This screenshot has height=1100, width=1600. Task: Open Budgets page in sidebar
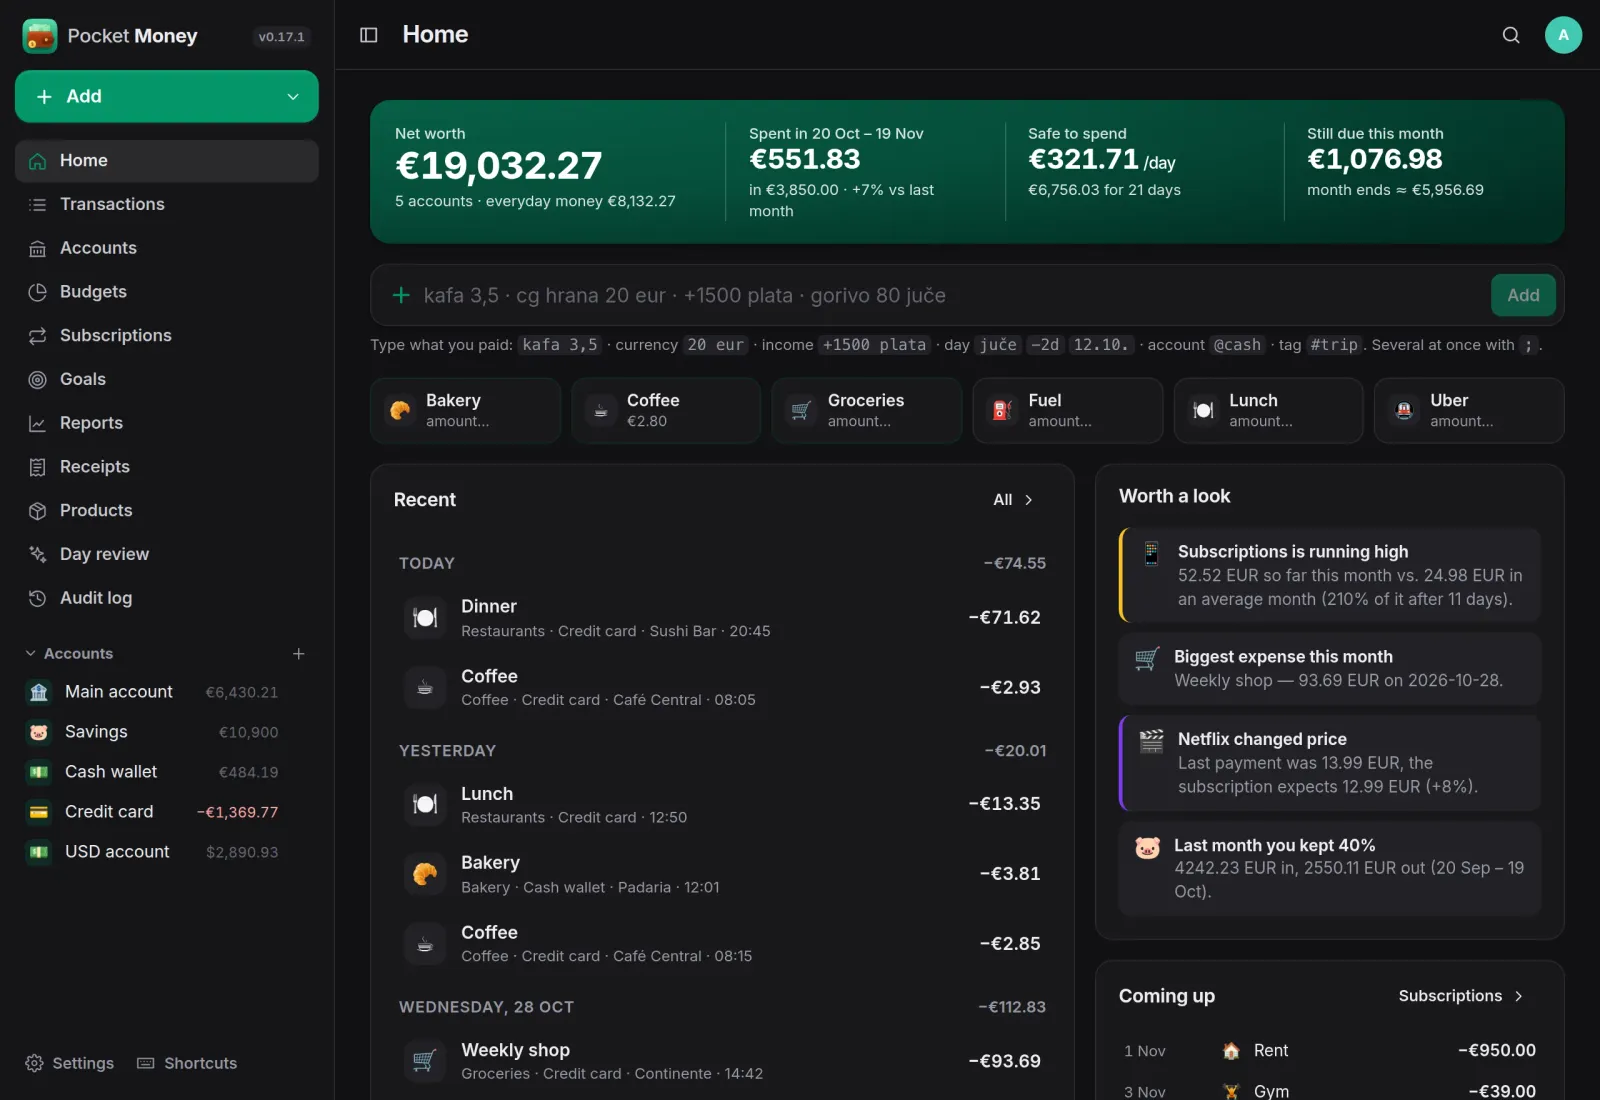tap(167, 292)
